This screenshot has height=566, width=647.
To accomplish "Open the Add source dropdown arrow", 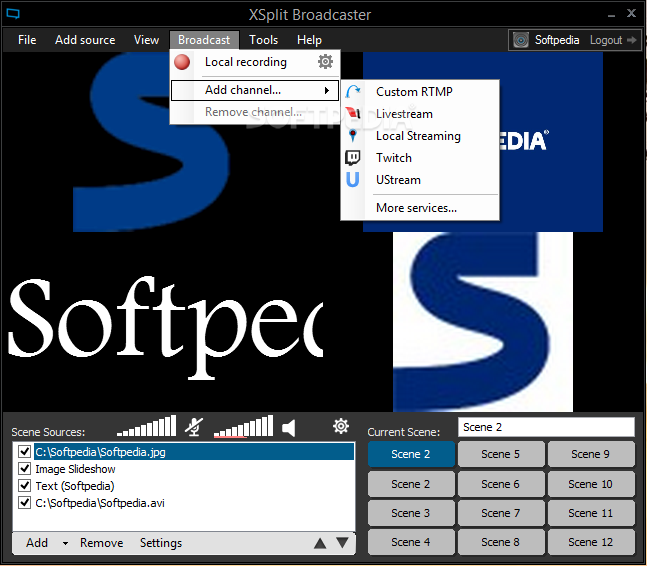I will (x=65, y=543).
